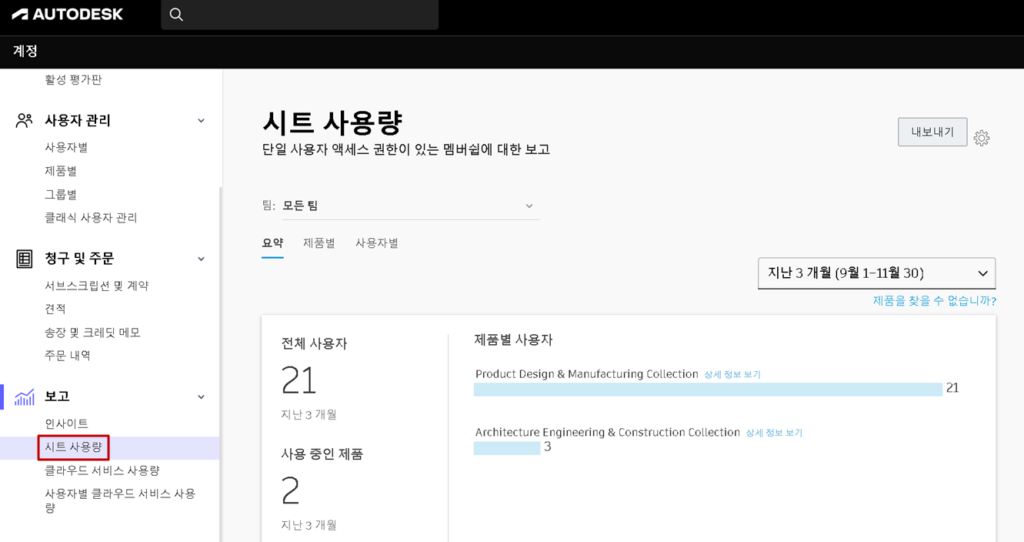Open 클라우드 서비스 사용량
The width and height of the screenshot is (1024, 542).
coord(102,470)
